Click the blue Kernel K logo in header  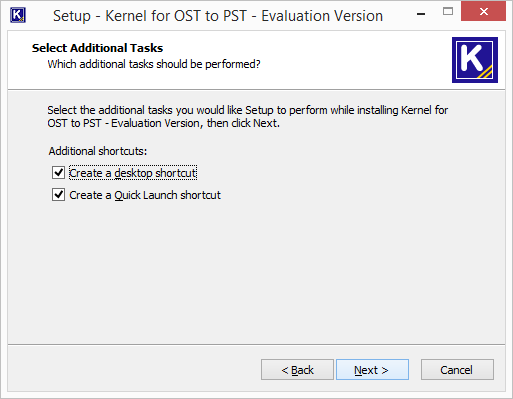pos(475,60)
